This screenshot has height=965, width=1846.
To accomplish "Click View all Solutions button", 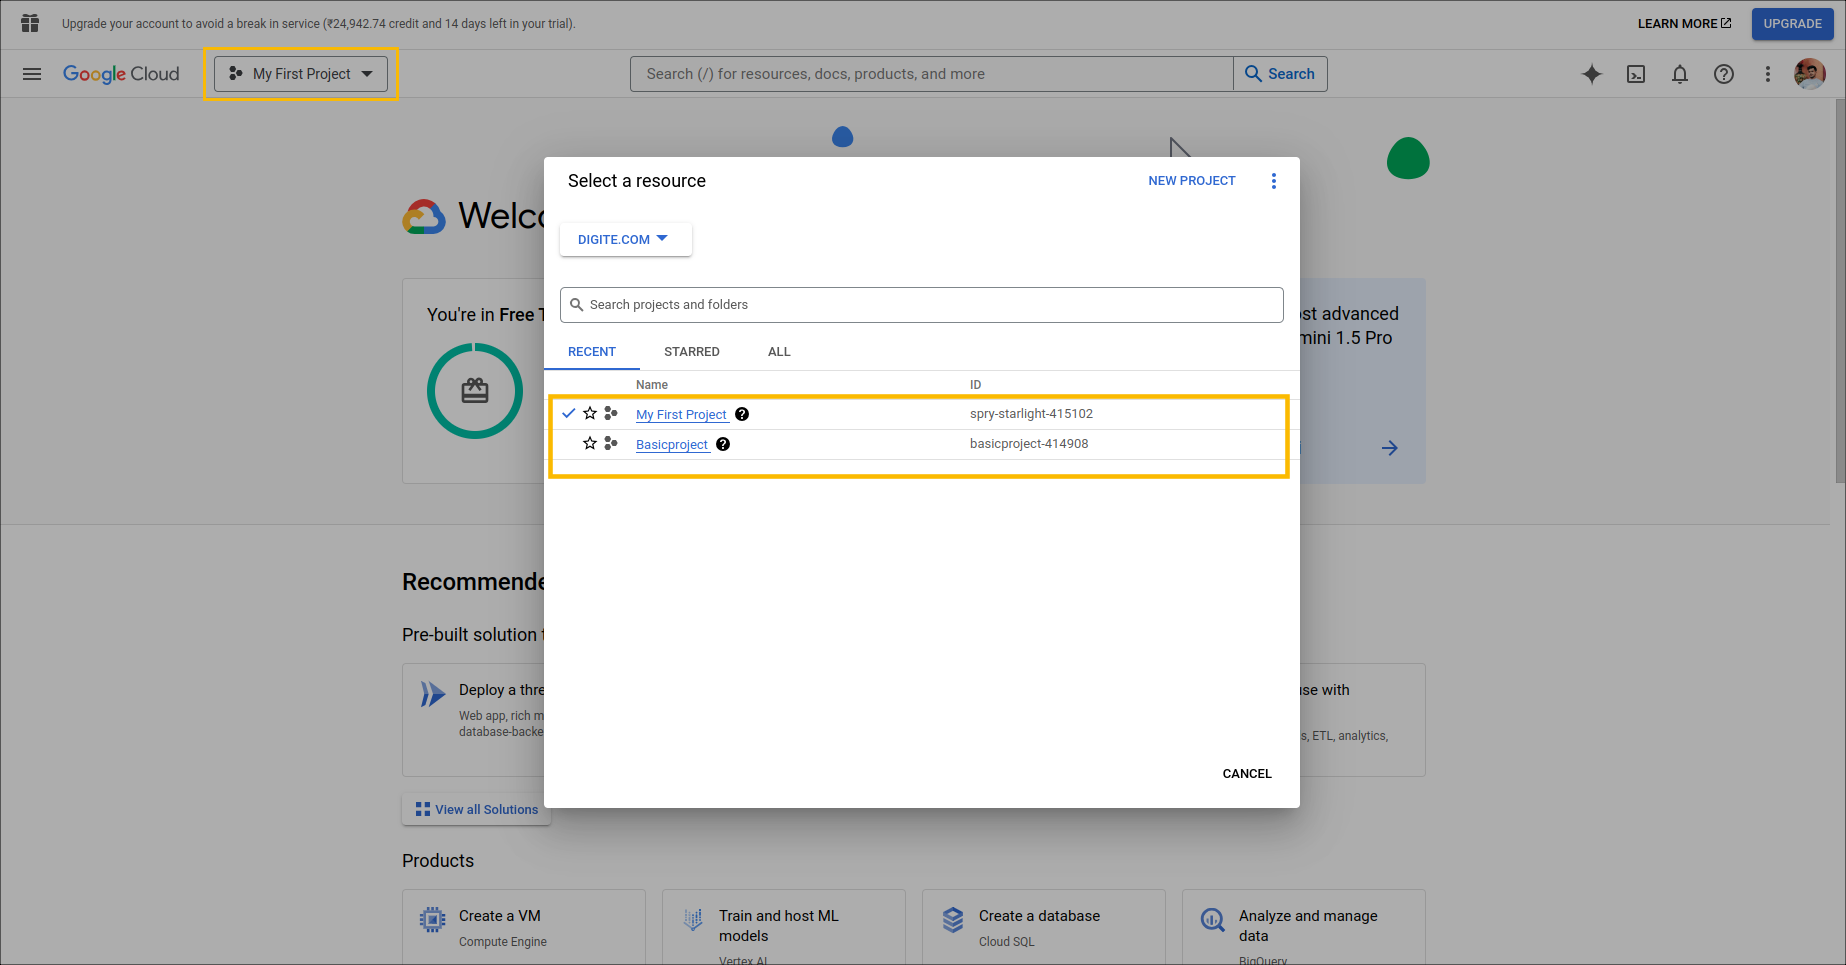I will pos(477,810).
